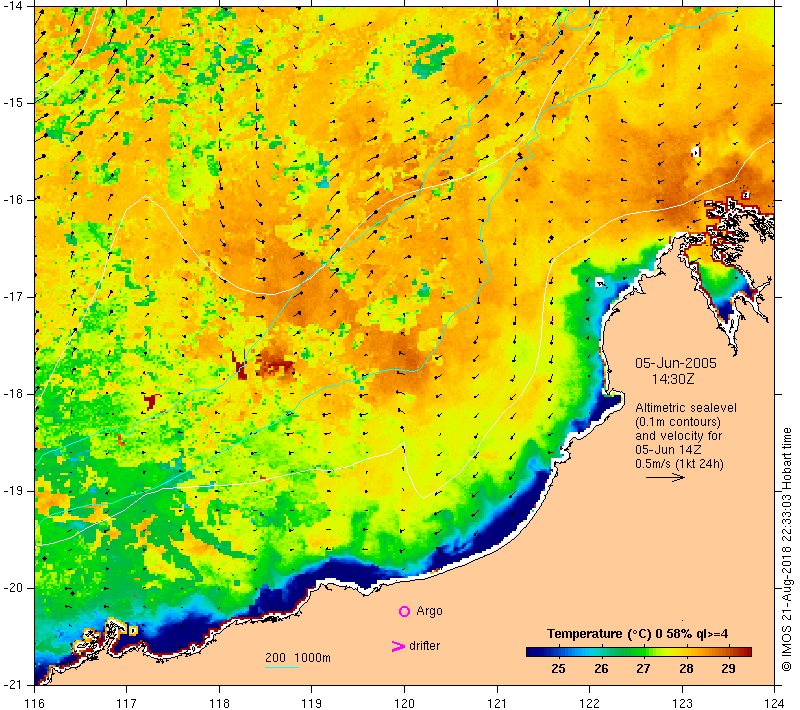
Task: Click latitude axis label '-20'
Action: click(x=12, y=588)
